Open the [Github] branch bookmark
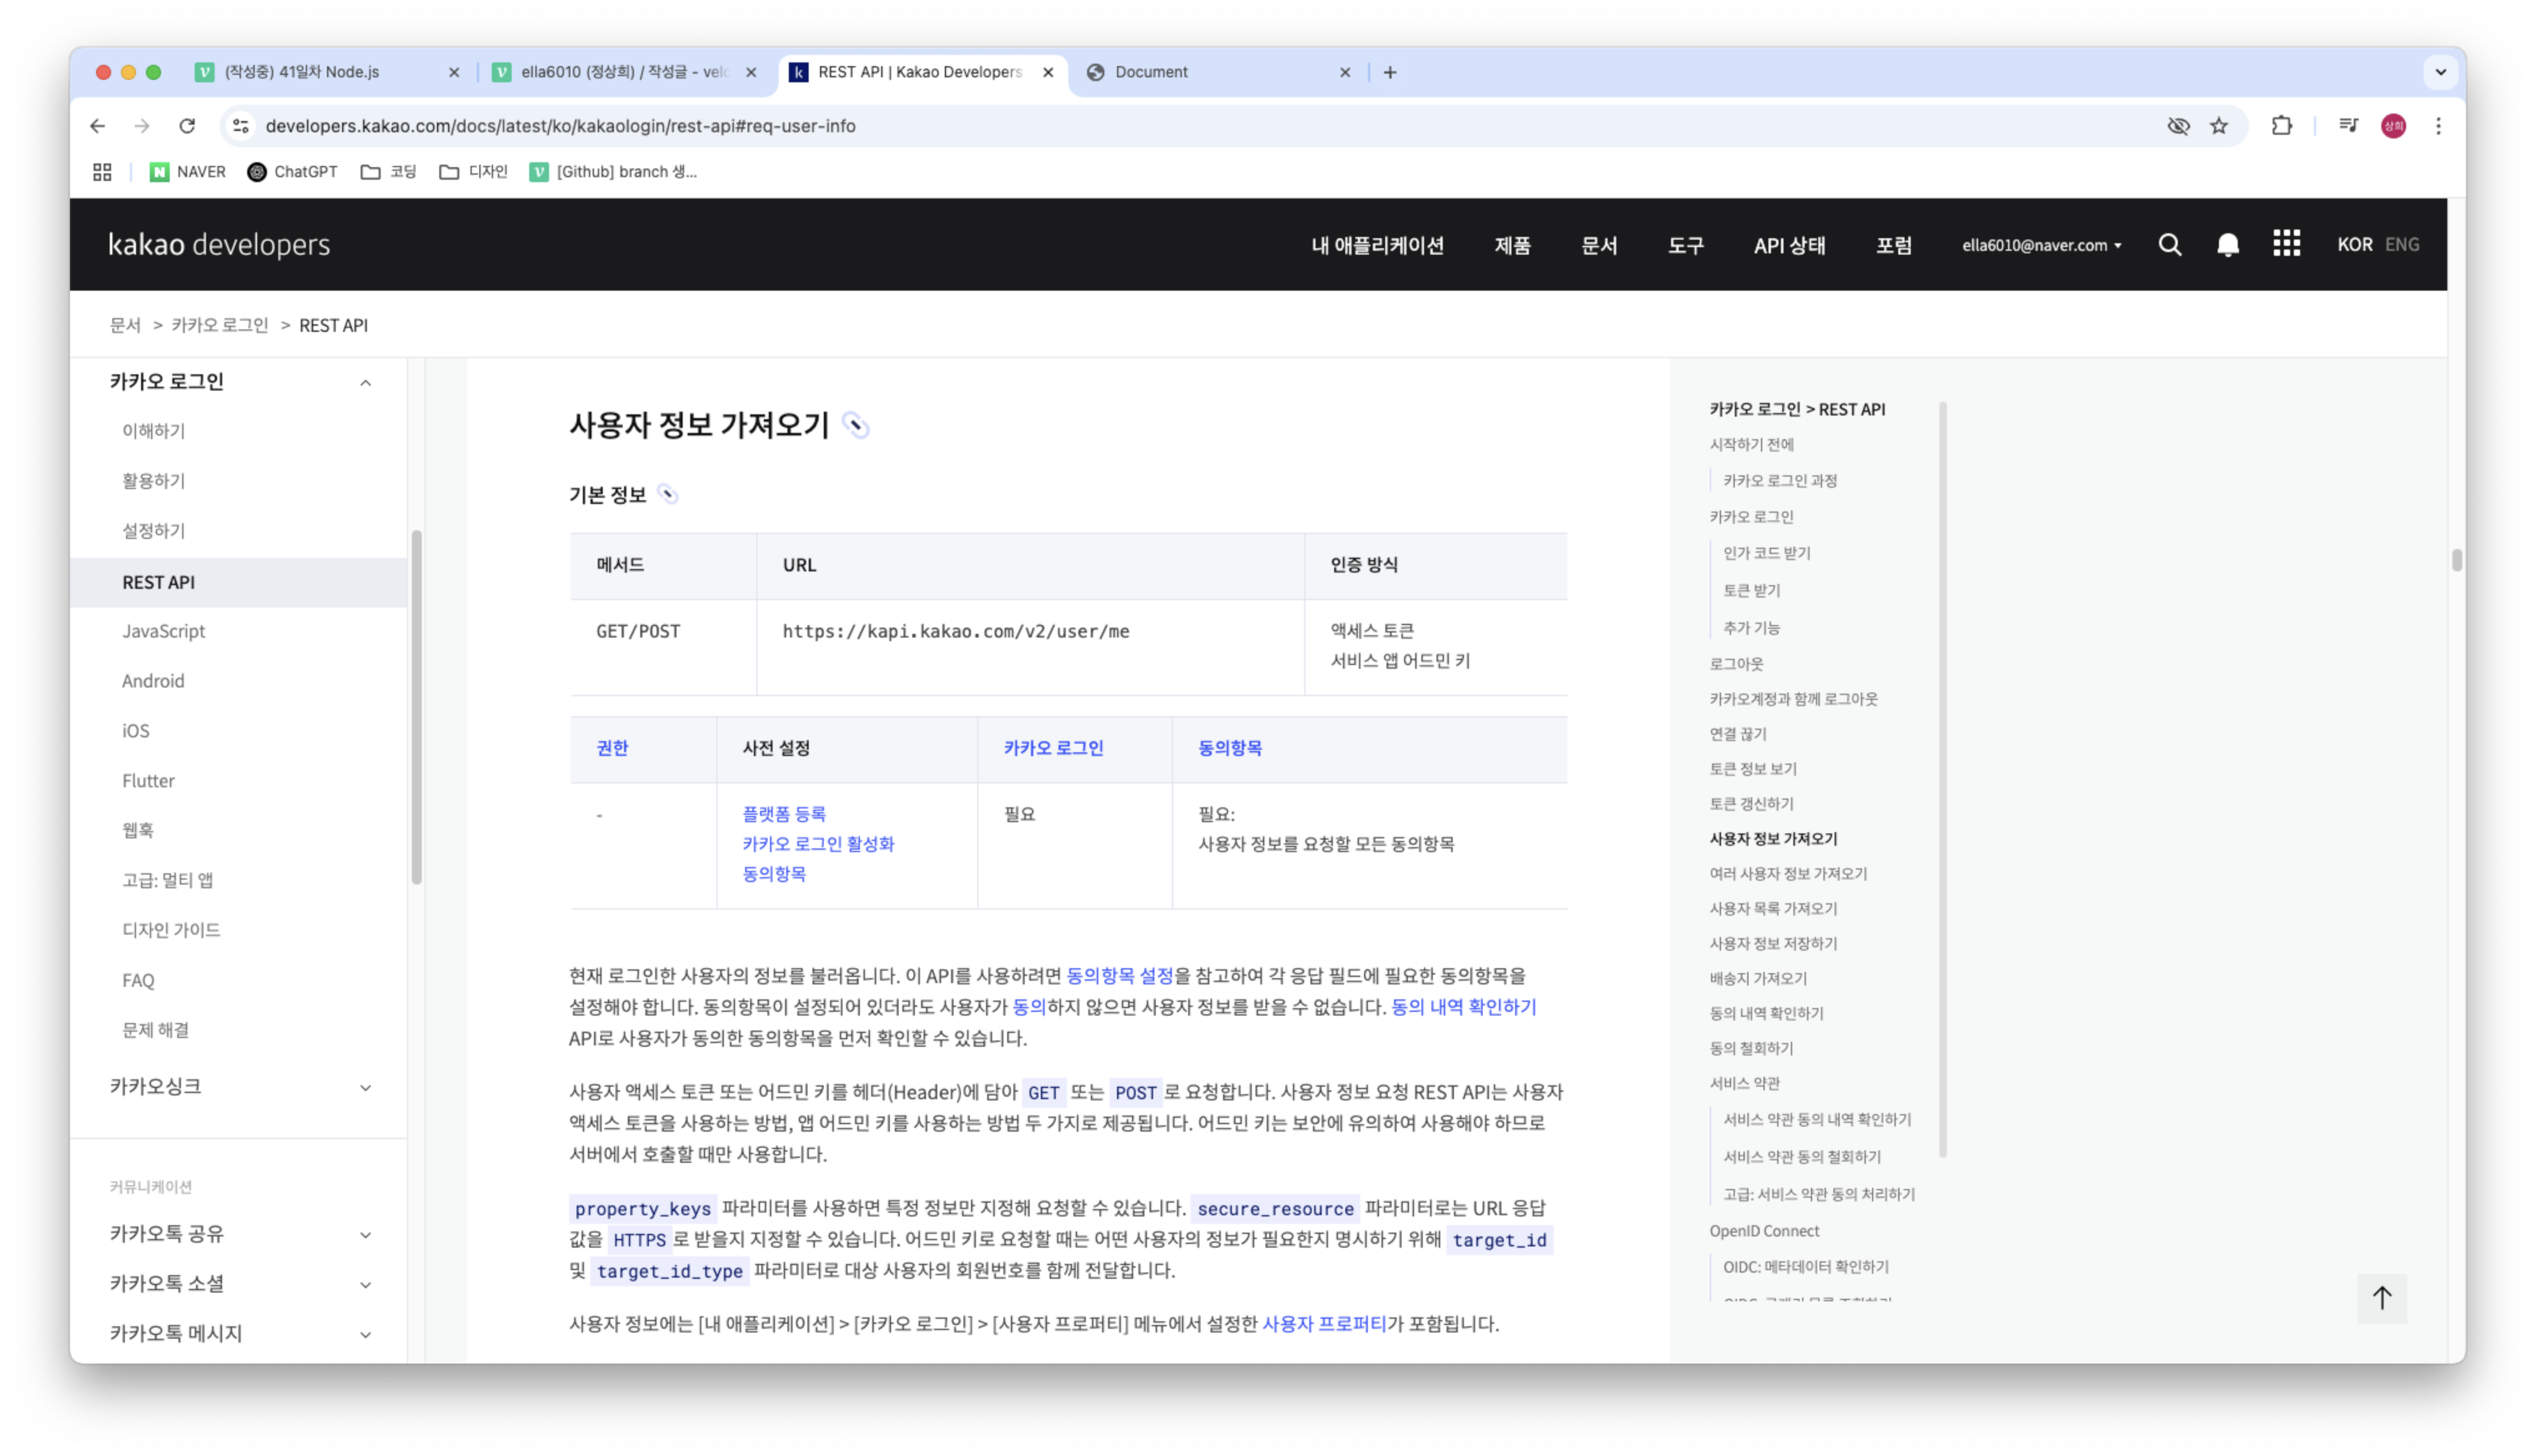This screenshot has height=1456, width=2536. 613,172
